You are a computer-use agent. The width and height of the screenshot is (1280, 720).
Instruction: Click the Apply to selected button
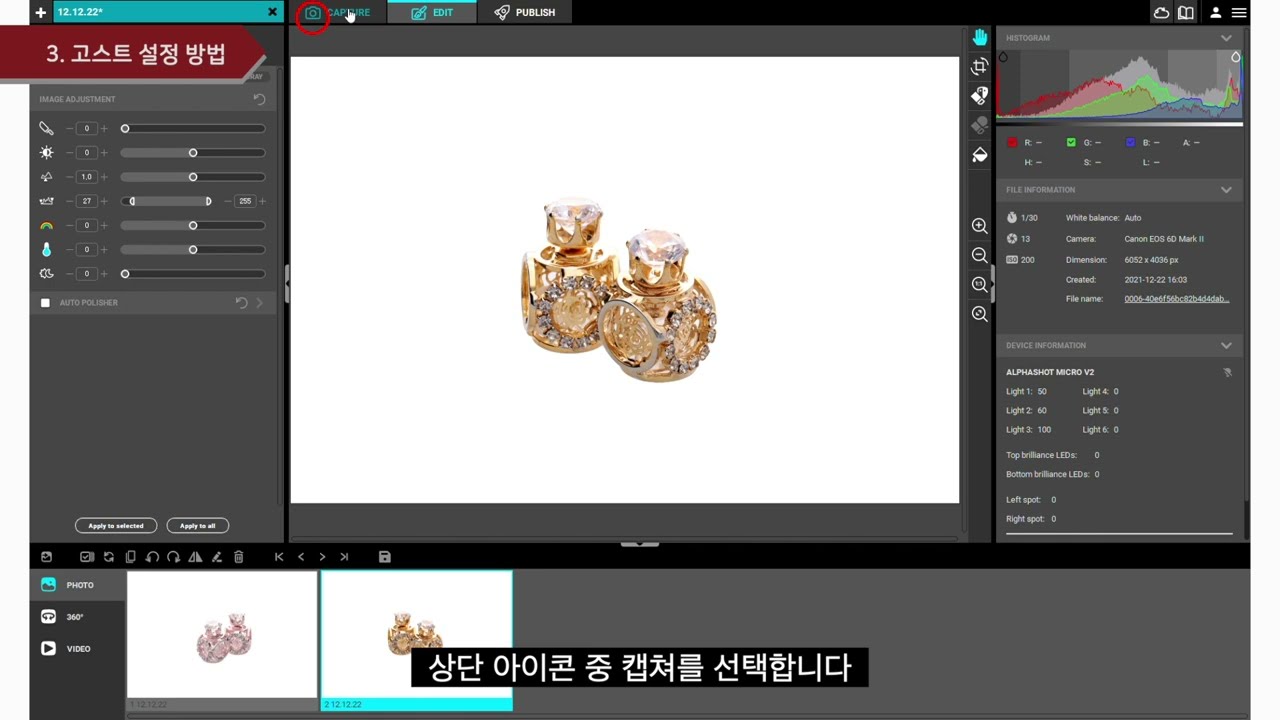coord(116,526)
